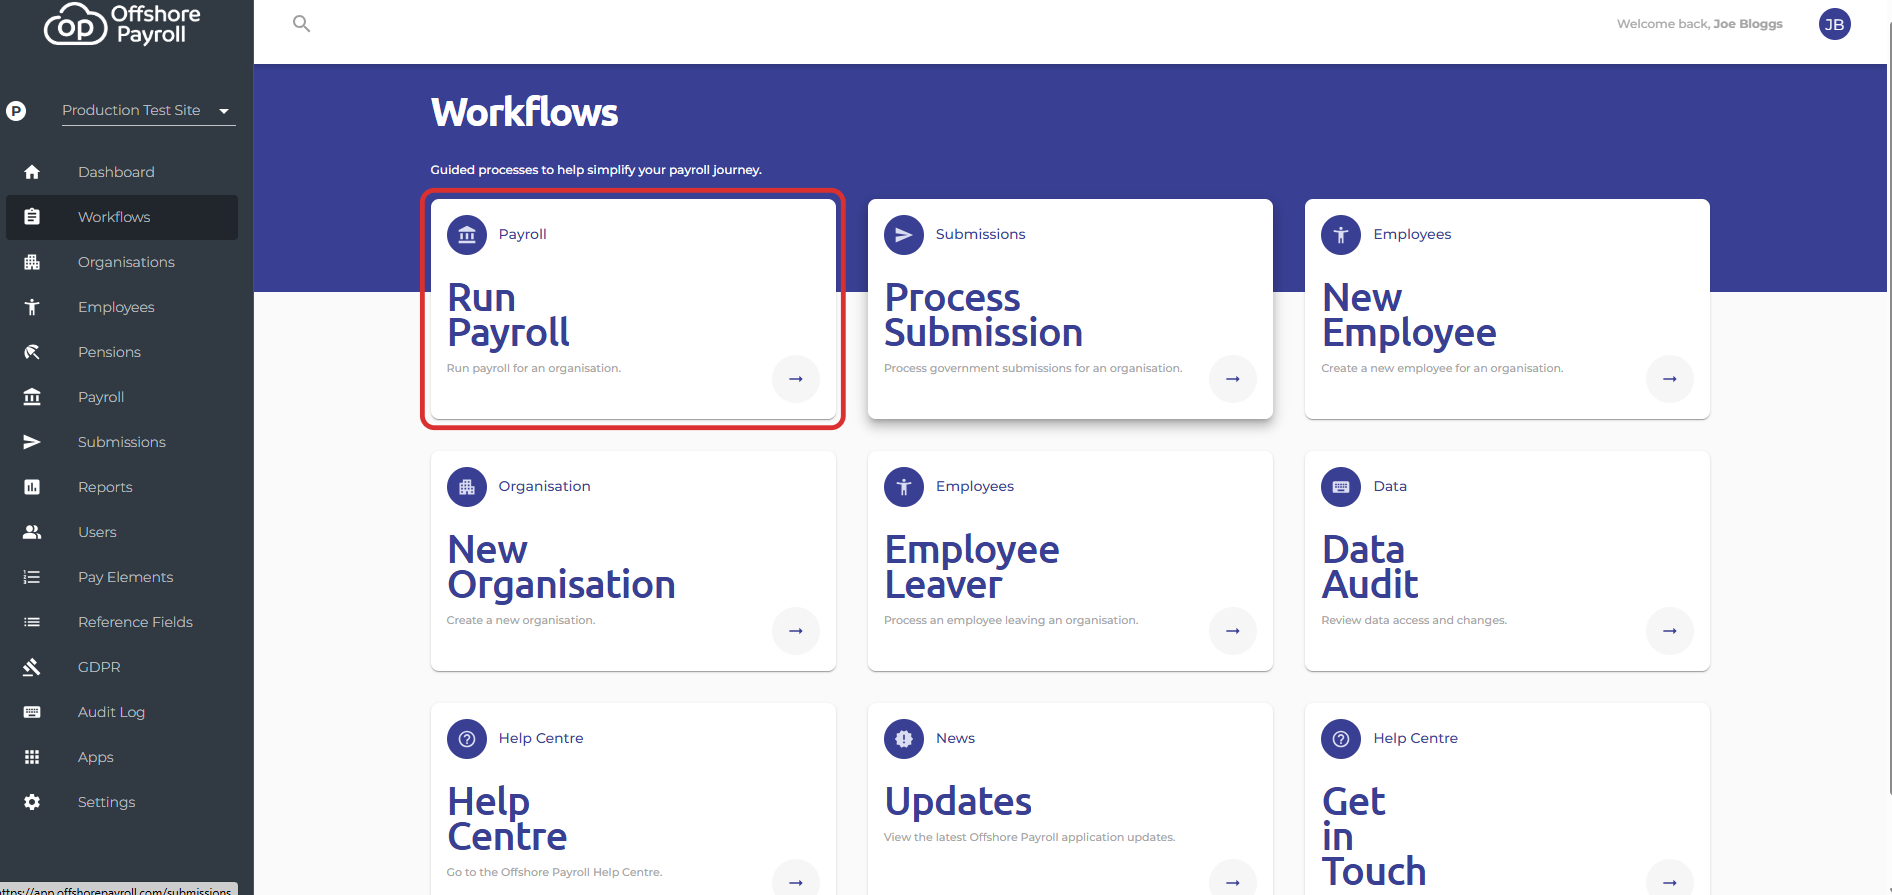Open the Get in Touch card title

coord(1374,836)
